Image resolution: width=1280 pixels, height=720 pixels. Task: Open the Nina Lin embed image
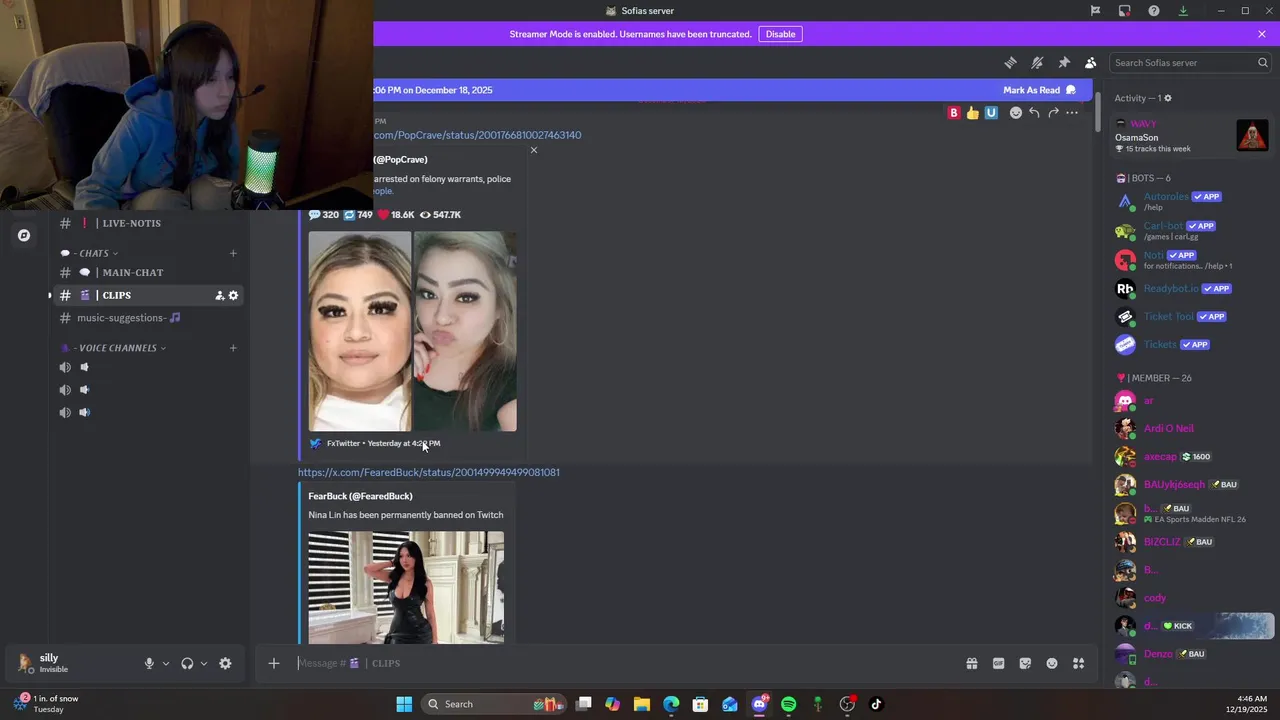pyautogui.click(x=406, y=587)
